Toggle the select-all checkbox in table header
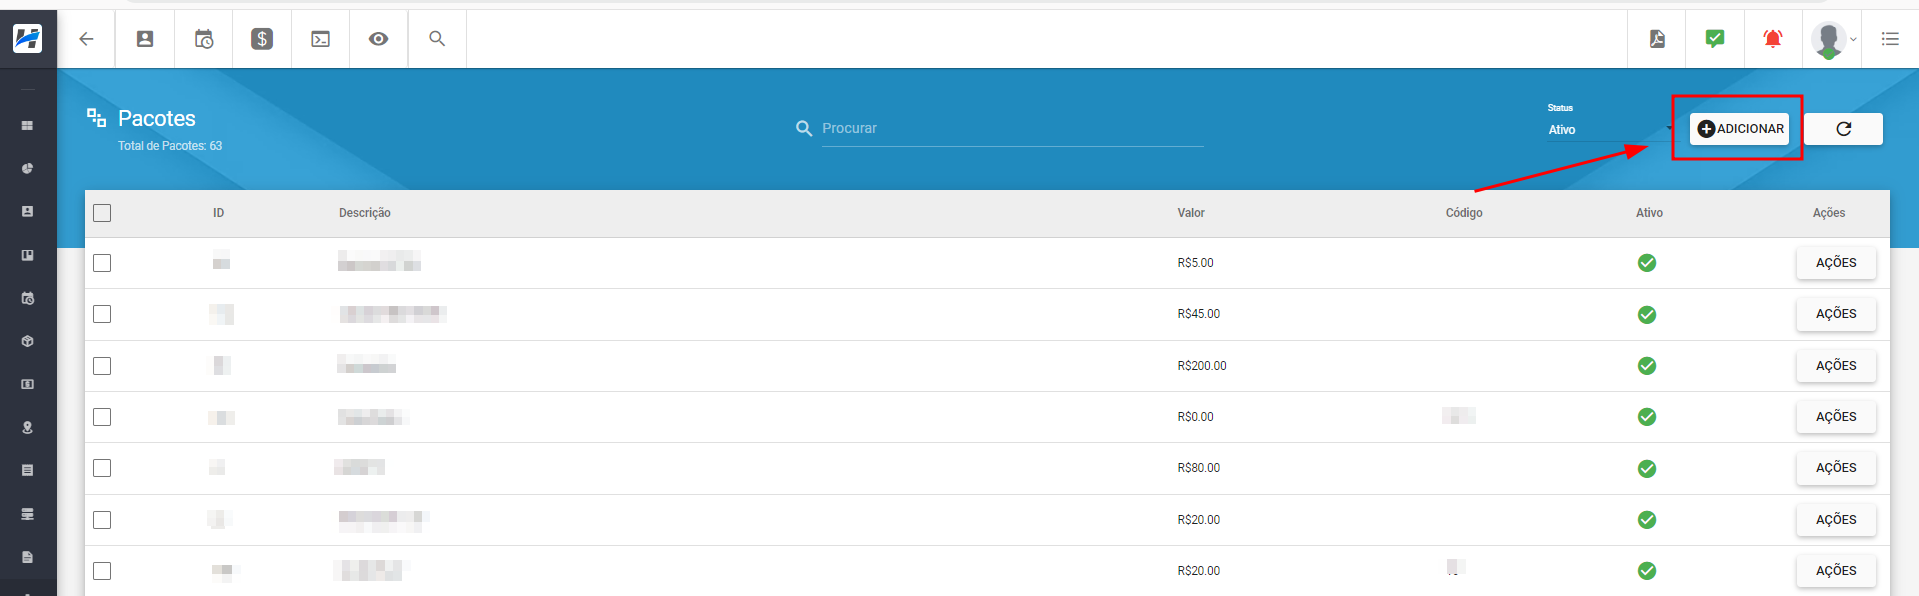The height and width of the screenshot is (596, 1919). pyautogui.click(x=102, y=213)
